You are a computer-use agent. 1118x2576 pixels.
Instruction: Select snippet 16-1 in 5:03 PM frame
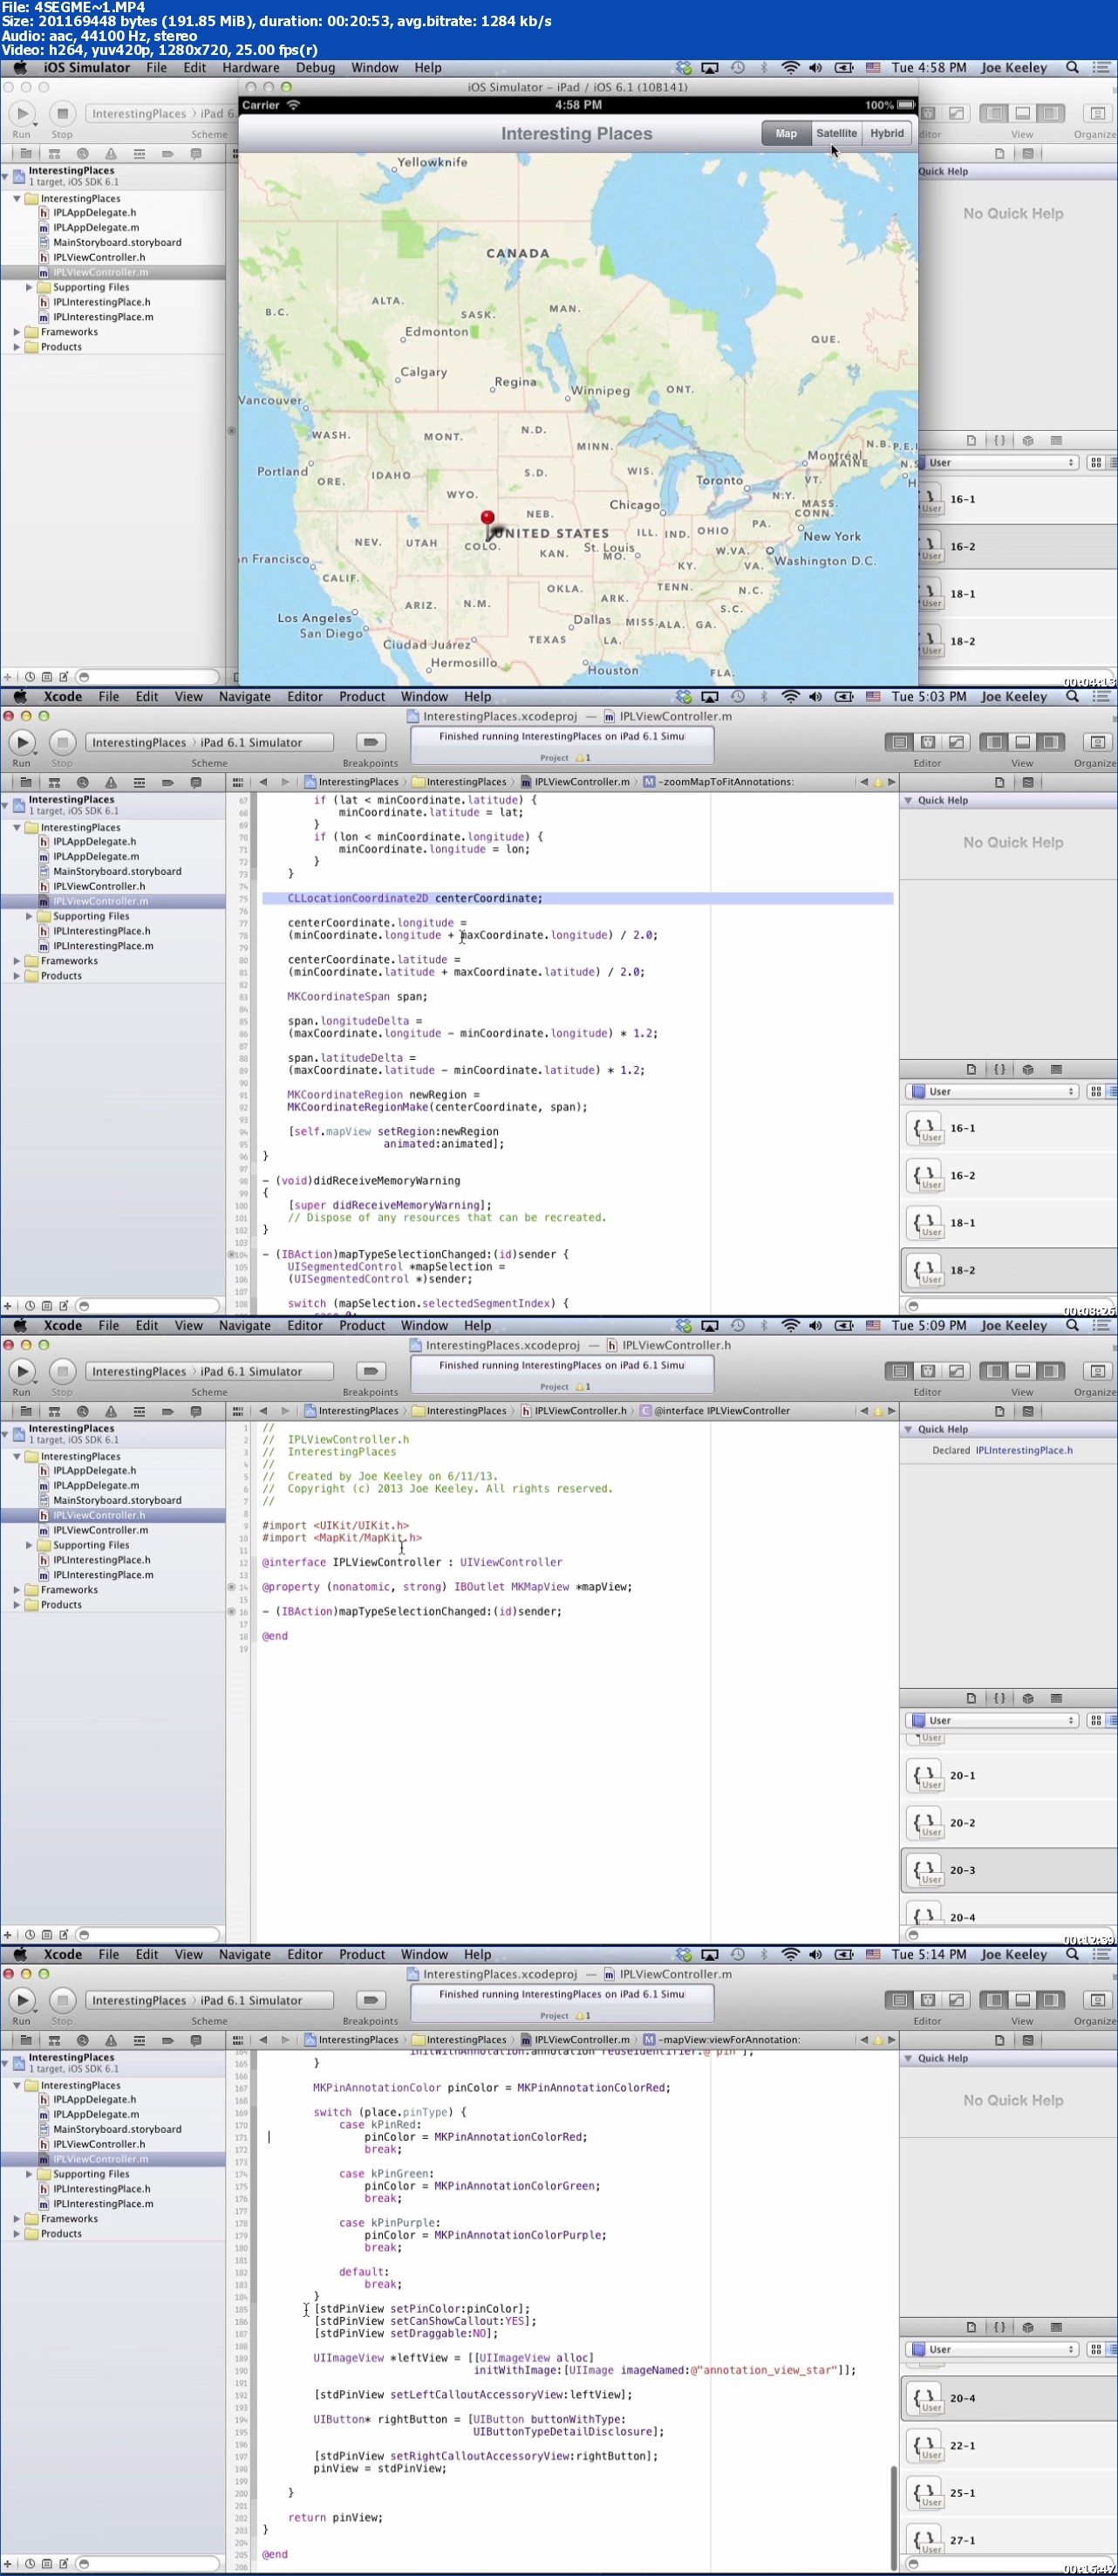pos(1009,1129)
